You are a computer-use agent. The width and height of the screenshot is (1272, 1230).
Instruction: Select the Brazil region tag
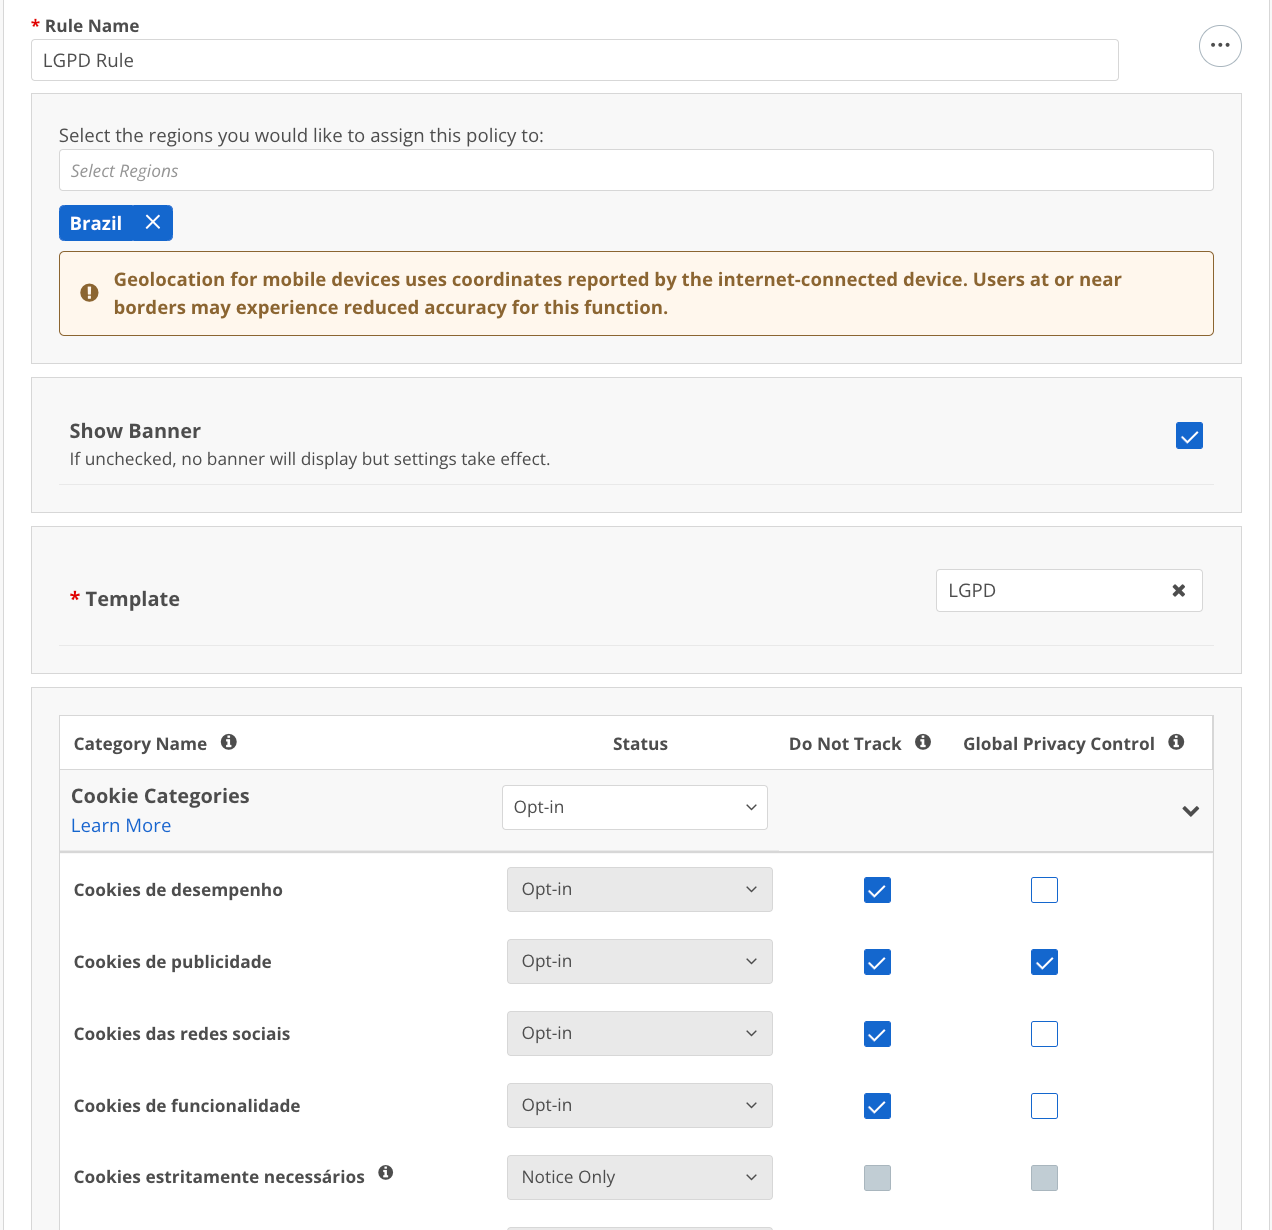click(95, 223)
